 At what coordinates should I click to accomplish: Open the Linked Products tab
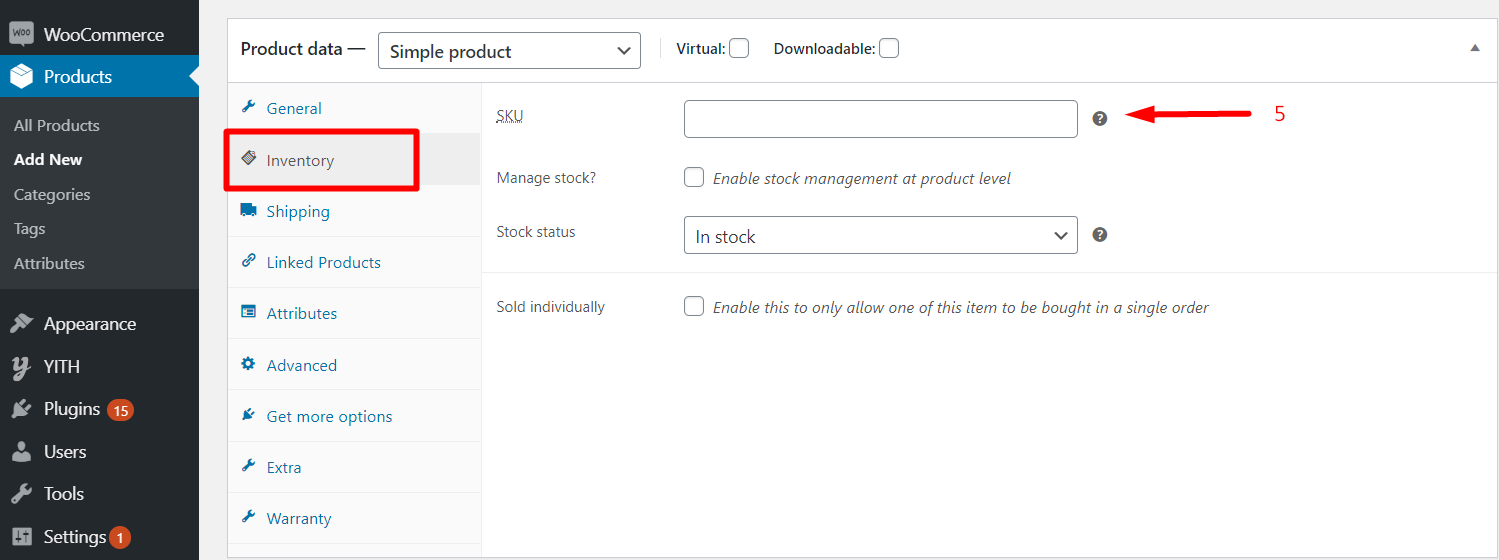pos(323,262)
